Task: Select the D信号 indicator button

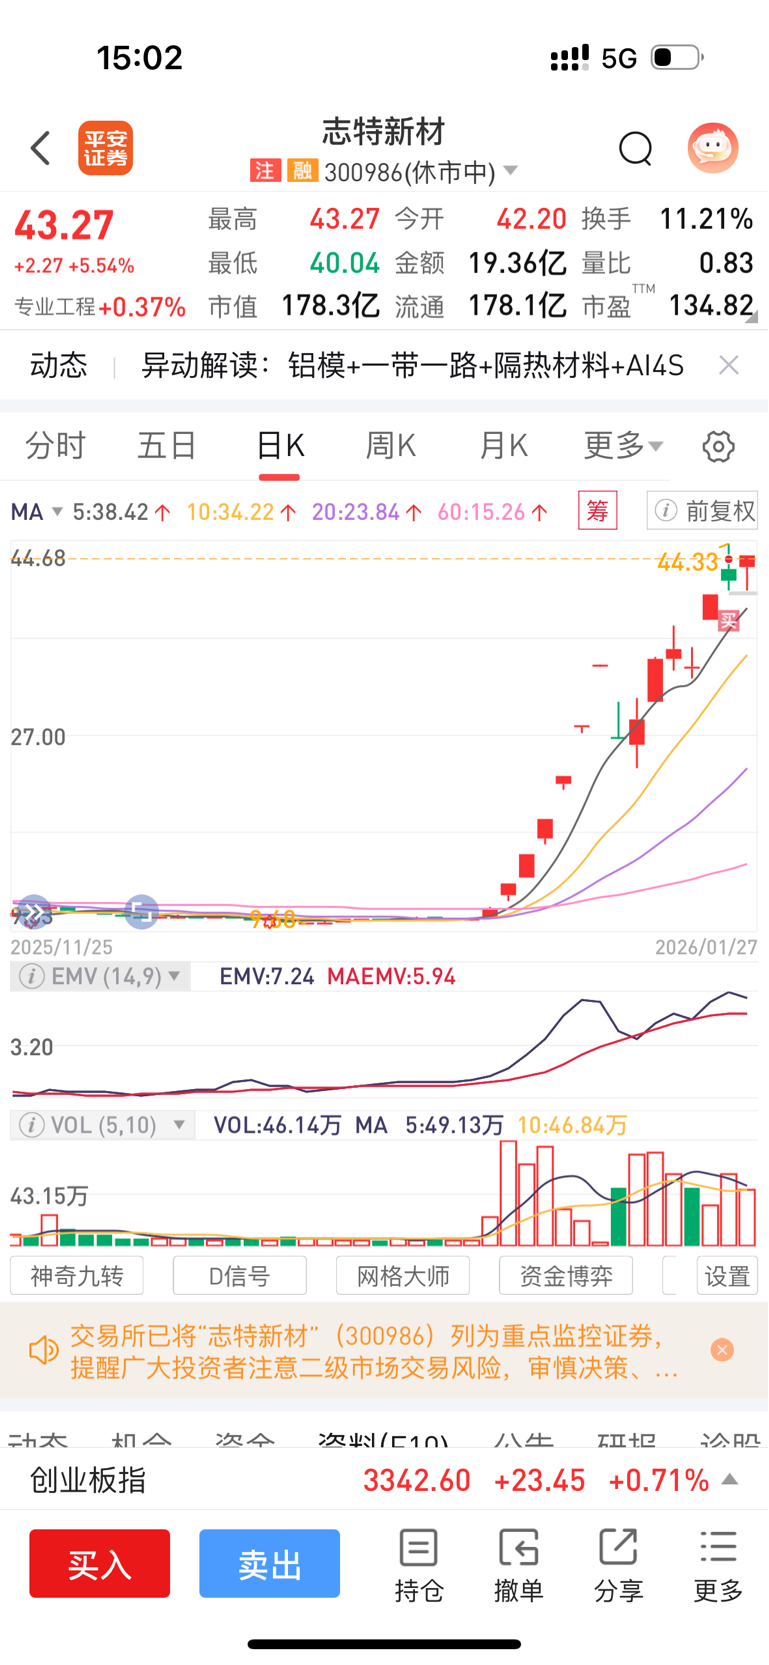Action: point(240,1276)
